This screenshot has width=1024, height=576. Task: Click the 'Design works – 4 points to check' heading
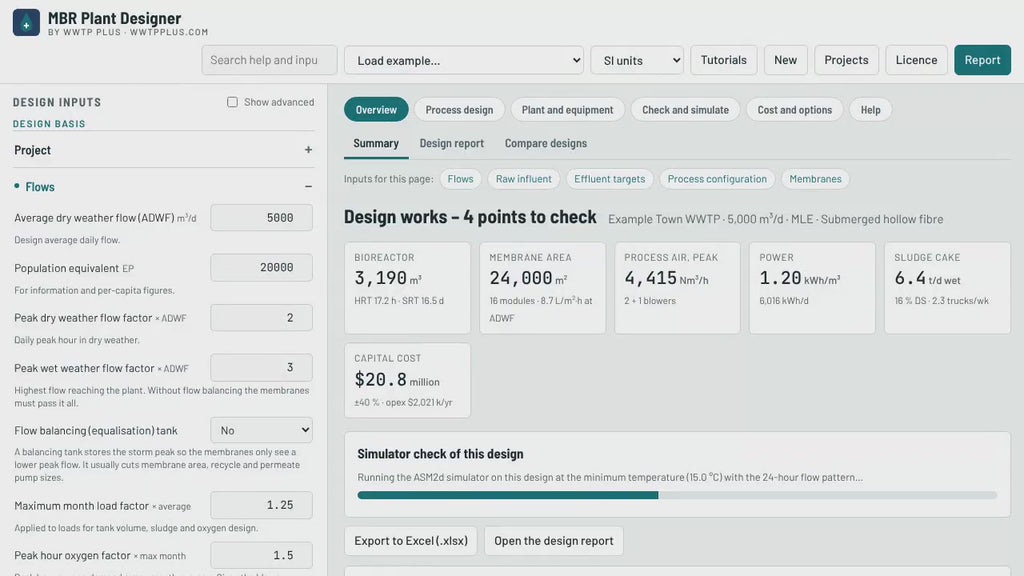pyautogui.click(x=470, y=217)
